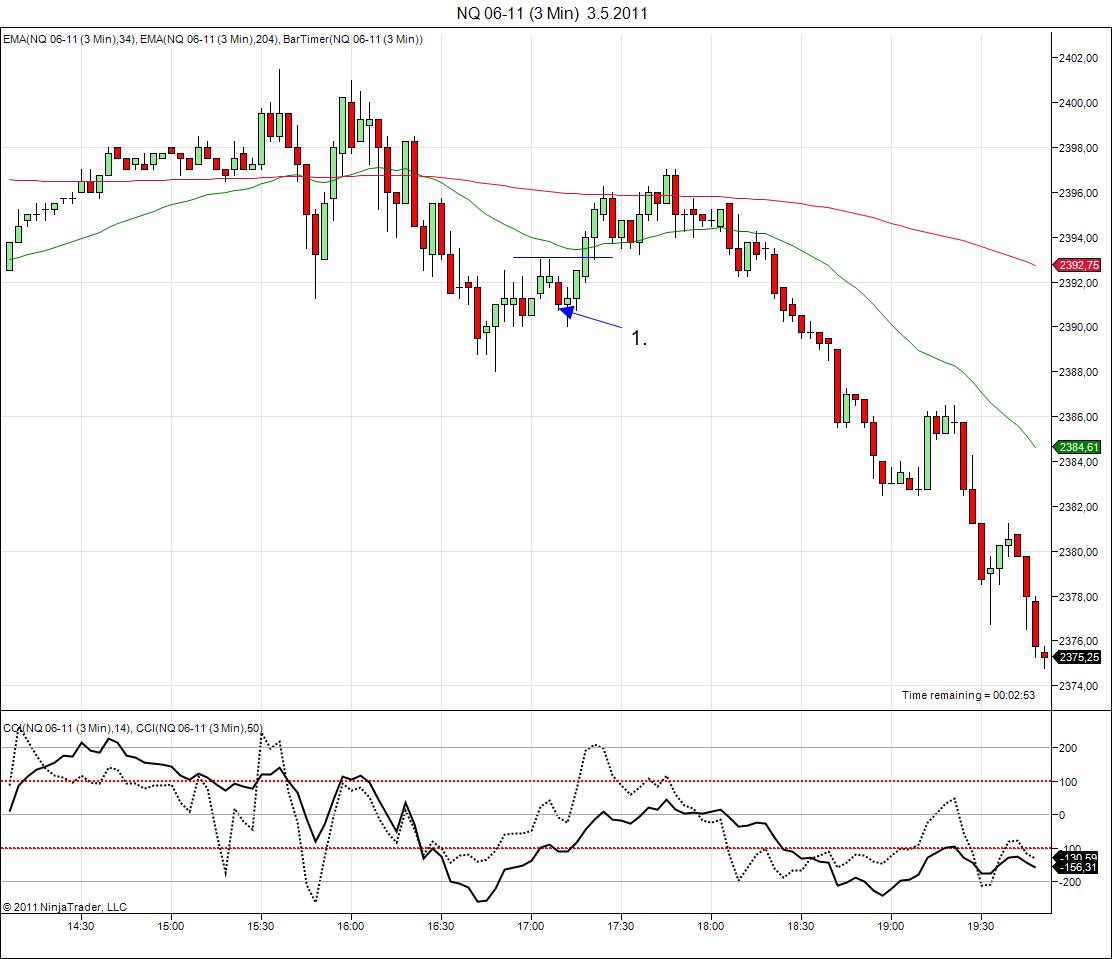Click the 2386,00 price axis label
This screenshot has height=959, width=1112.
[x=1079, y=417]
